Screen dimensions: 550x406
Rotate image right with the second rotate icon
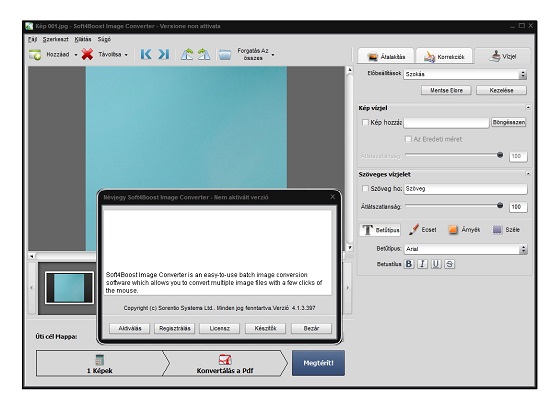(x=204, y=54)
